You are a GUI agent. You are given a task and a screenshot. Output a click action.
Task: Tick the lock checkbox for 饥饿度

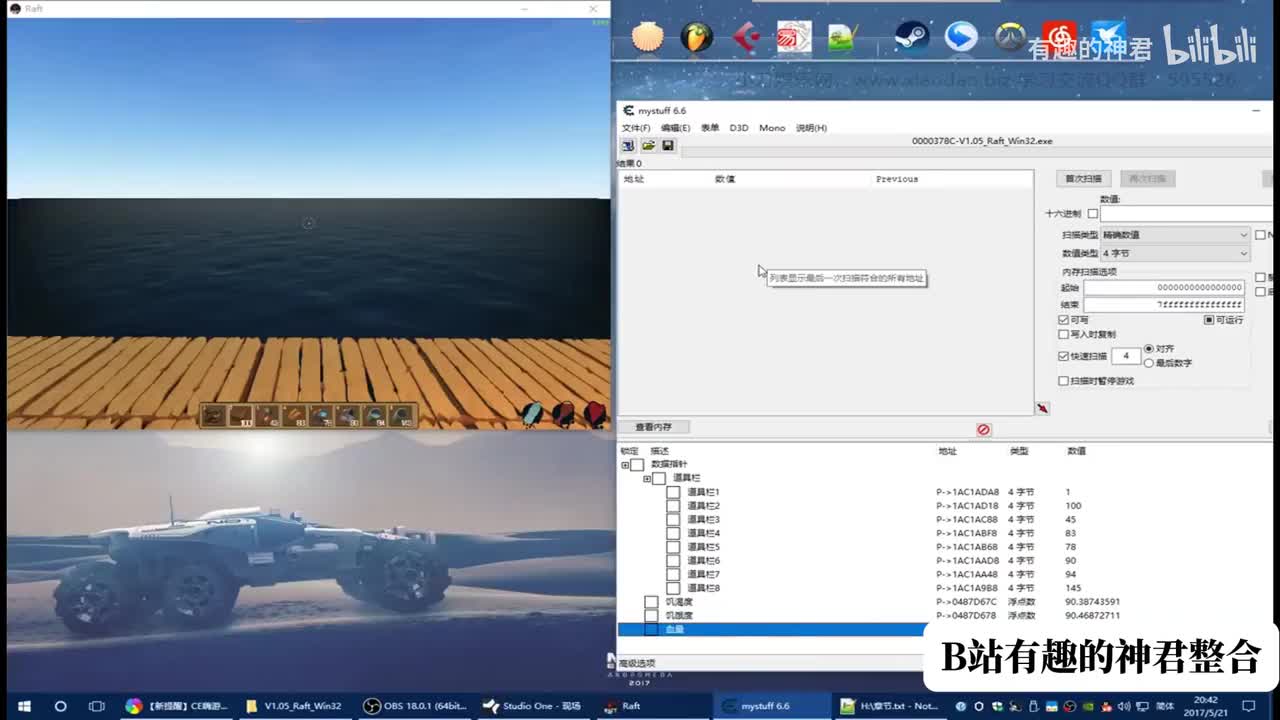[651, 616]
